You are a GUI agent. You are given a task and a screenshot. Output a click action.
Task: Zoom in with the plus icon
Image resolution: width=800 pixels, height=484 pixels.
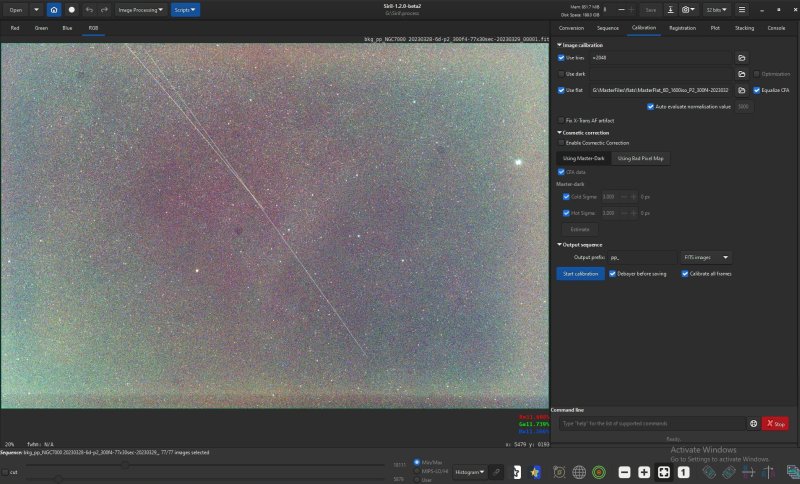tap(644, 472)
